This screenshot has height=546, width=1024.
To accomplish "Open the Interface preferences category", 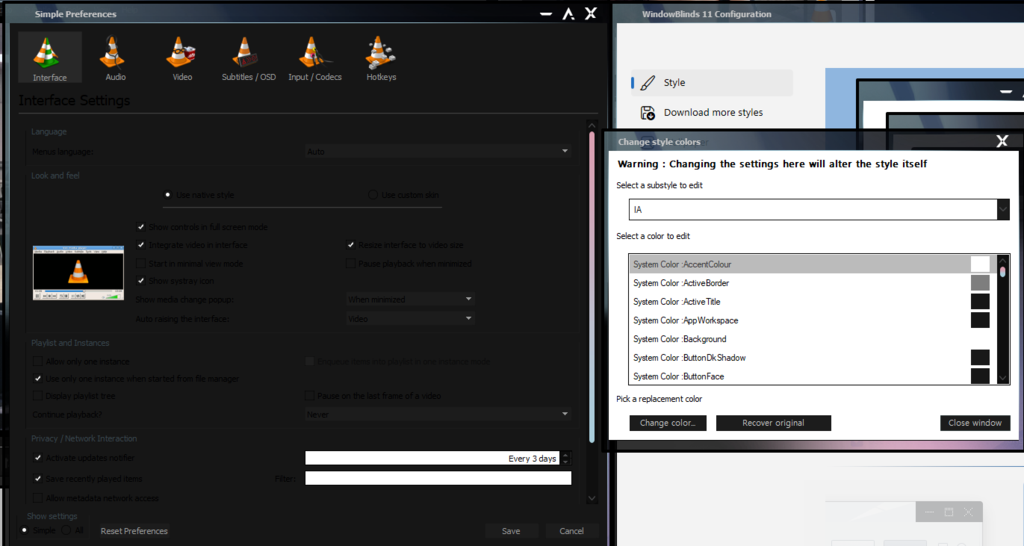I will coord(50,57).
